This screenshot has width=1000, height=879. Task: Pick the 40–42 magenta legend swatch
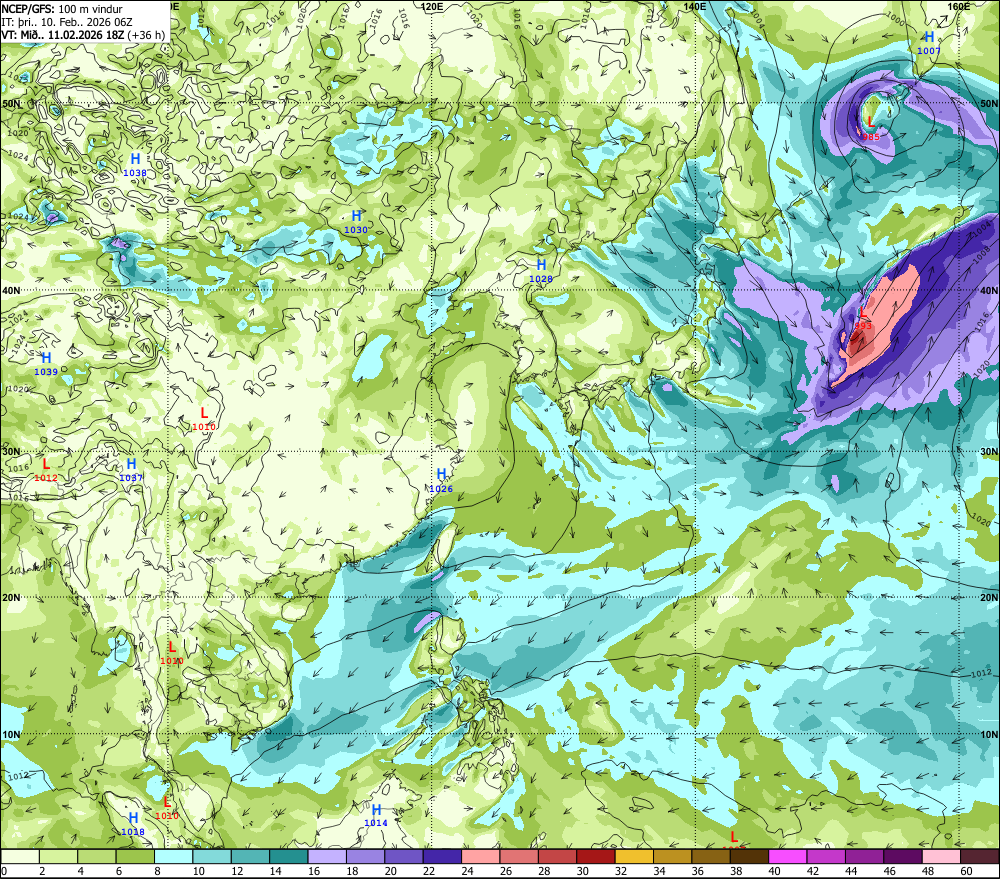788,856
